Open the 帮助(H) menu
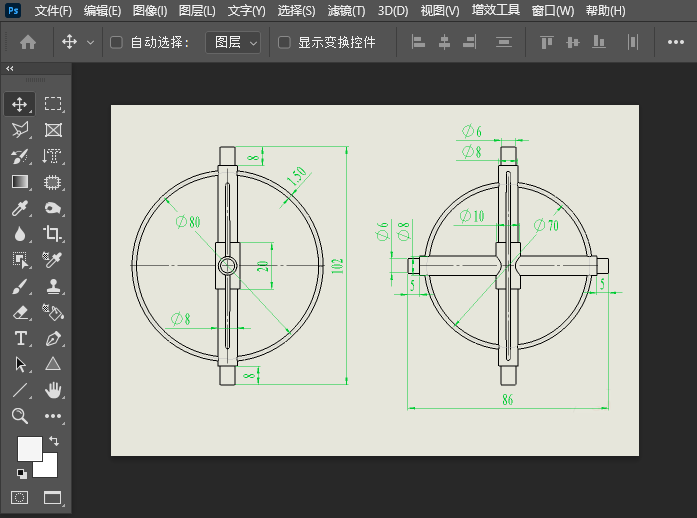 pyautogui.click(x=605, y=11)
